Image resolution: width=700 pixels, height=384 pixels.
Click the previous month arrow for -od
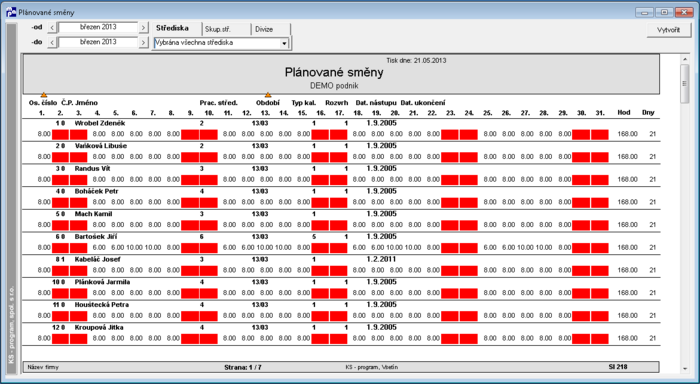pyautogui.click(x=52, y=28)
